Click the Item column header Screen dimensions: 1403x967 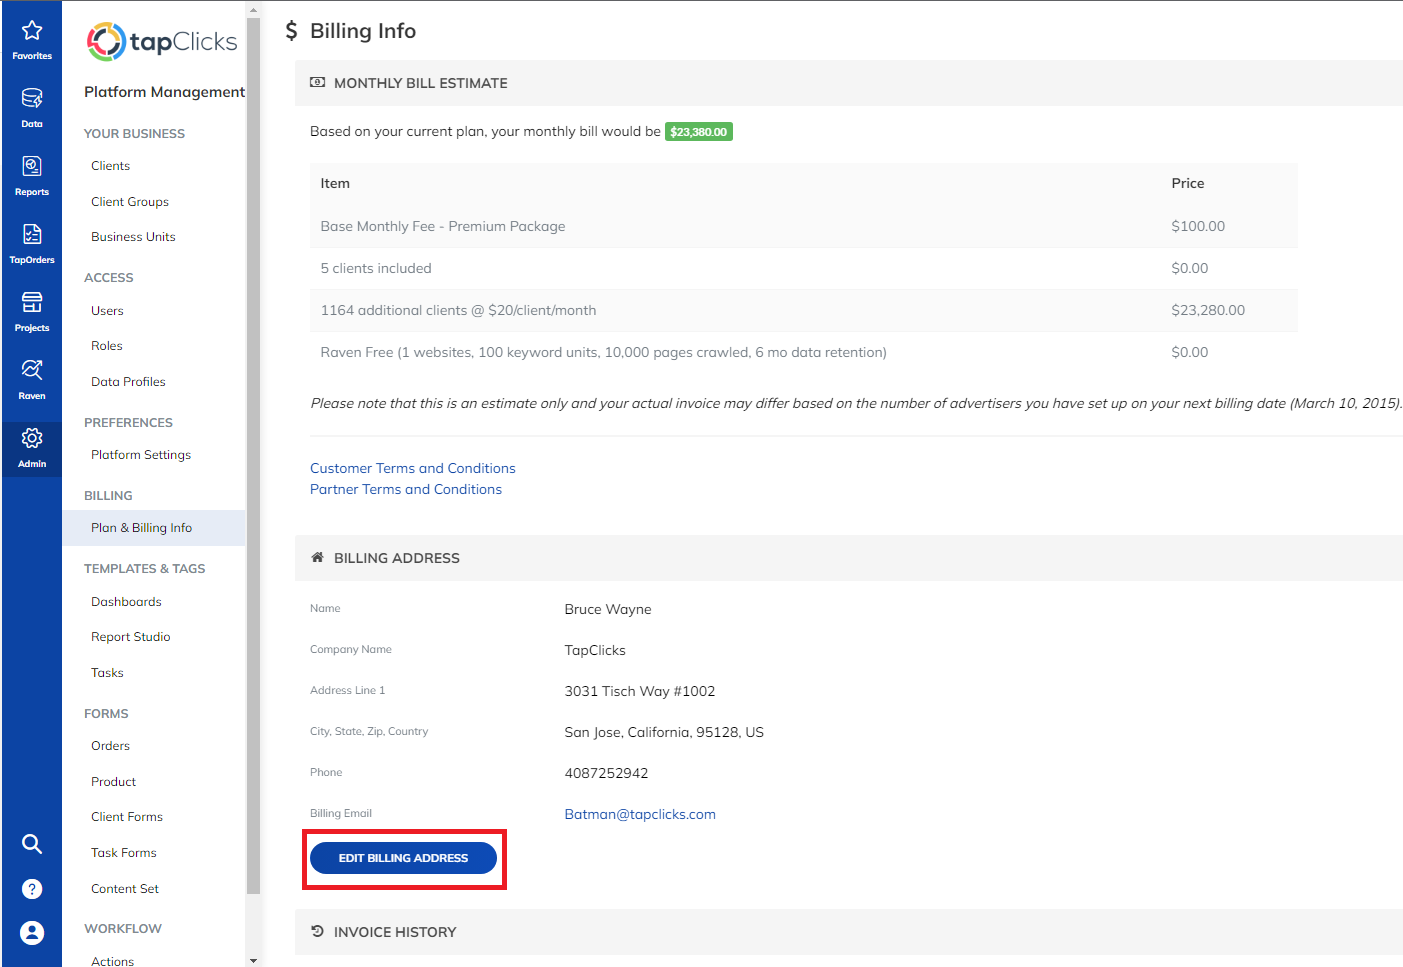(335, 183)
